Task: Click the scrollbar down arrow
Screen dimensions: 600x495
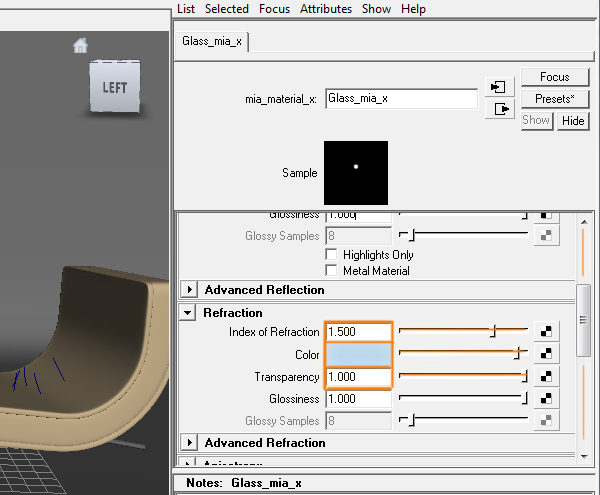Action: click(584, 456)
